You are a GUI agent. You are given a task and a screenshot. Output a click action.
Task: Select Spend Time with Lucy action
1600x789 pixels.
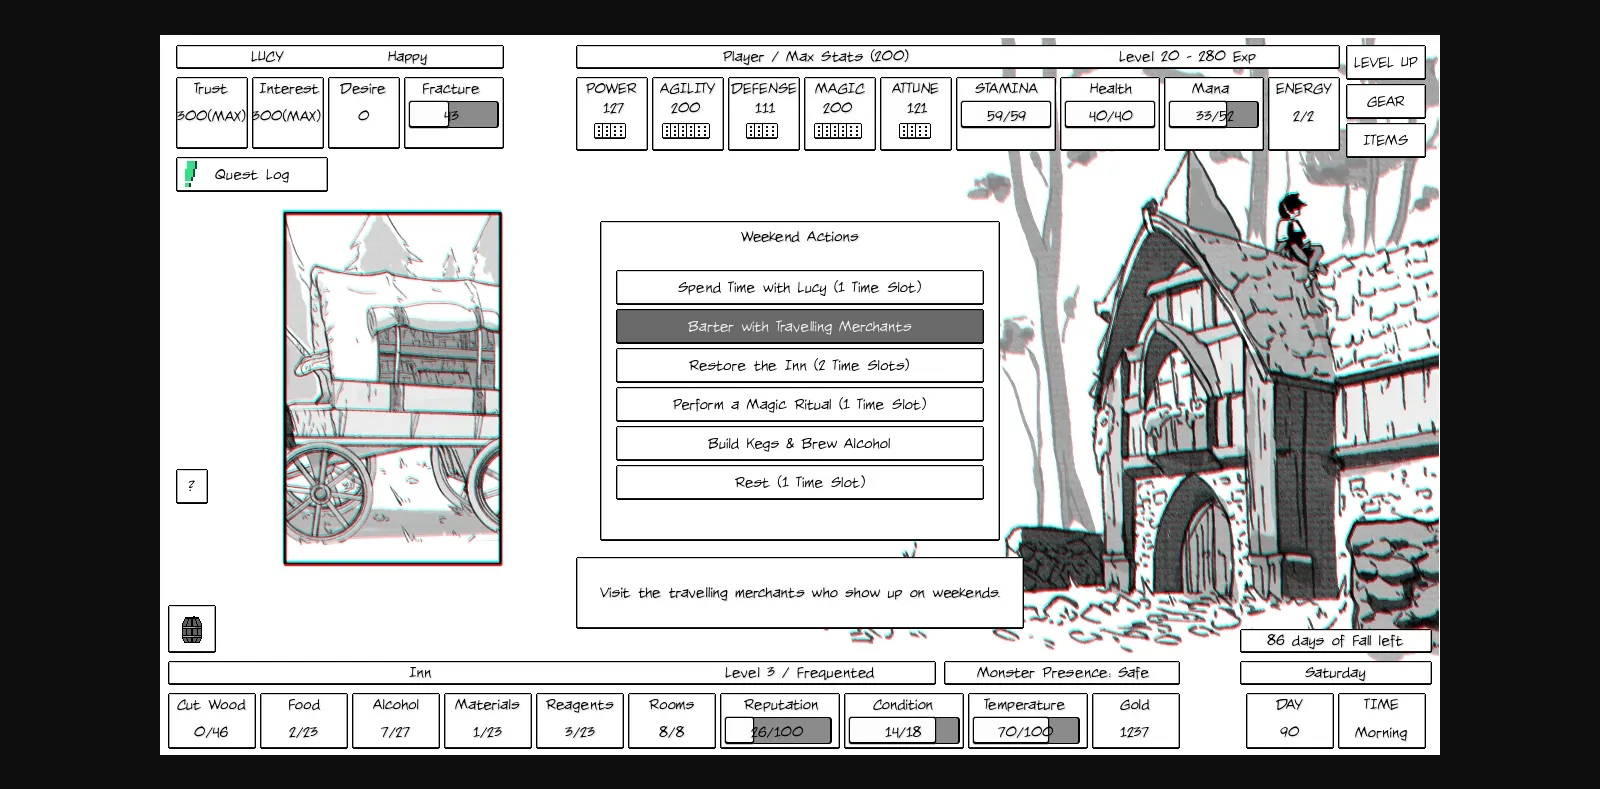pyautogui.click(x=799, y=287)
